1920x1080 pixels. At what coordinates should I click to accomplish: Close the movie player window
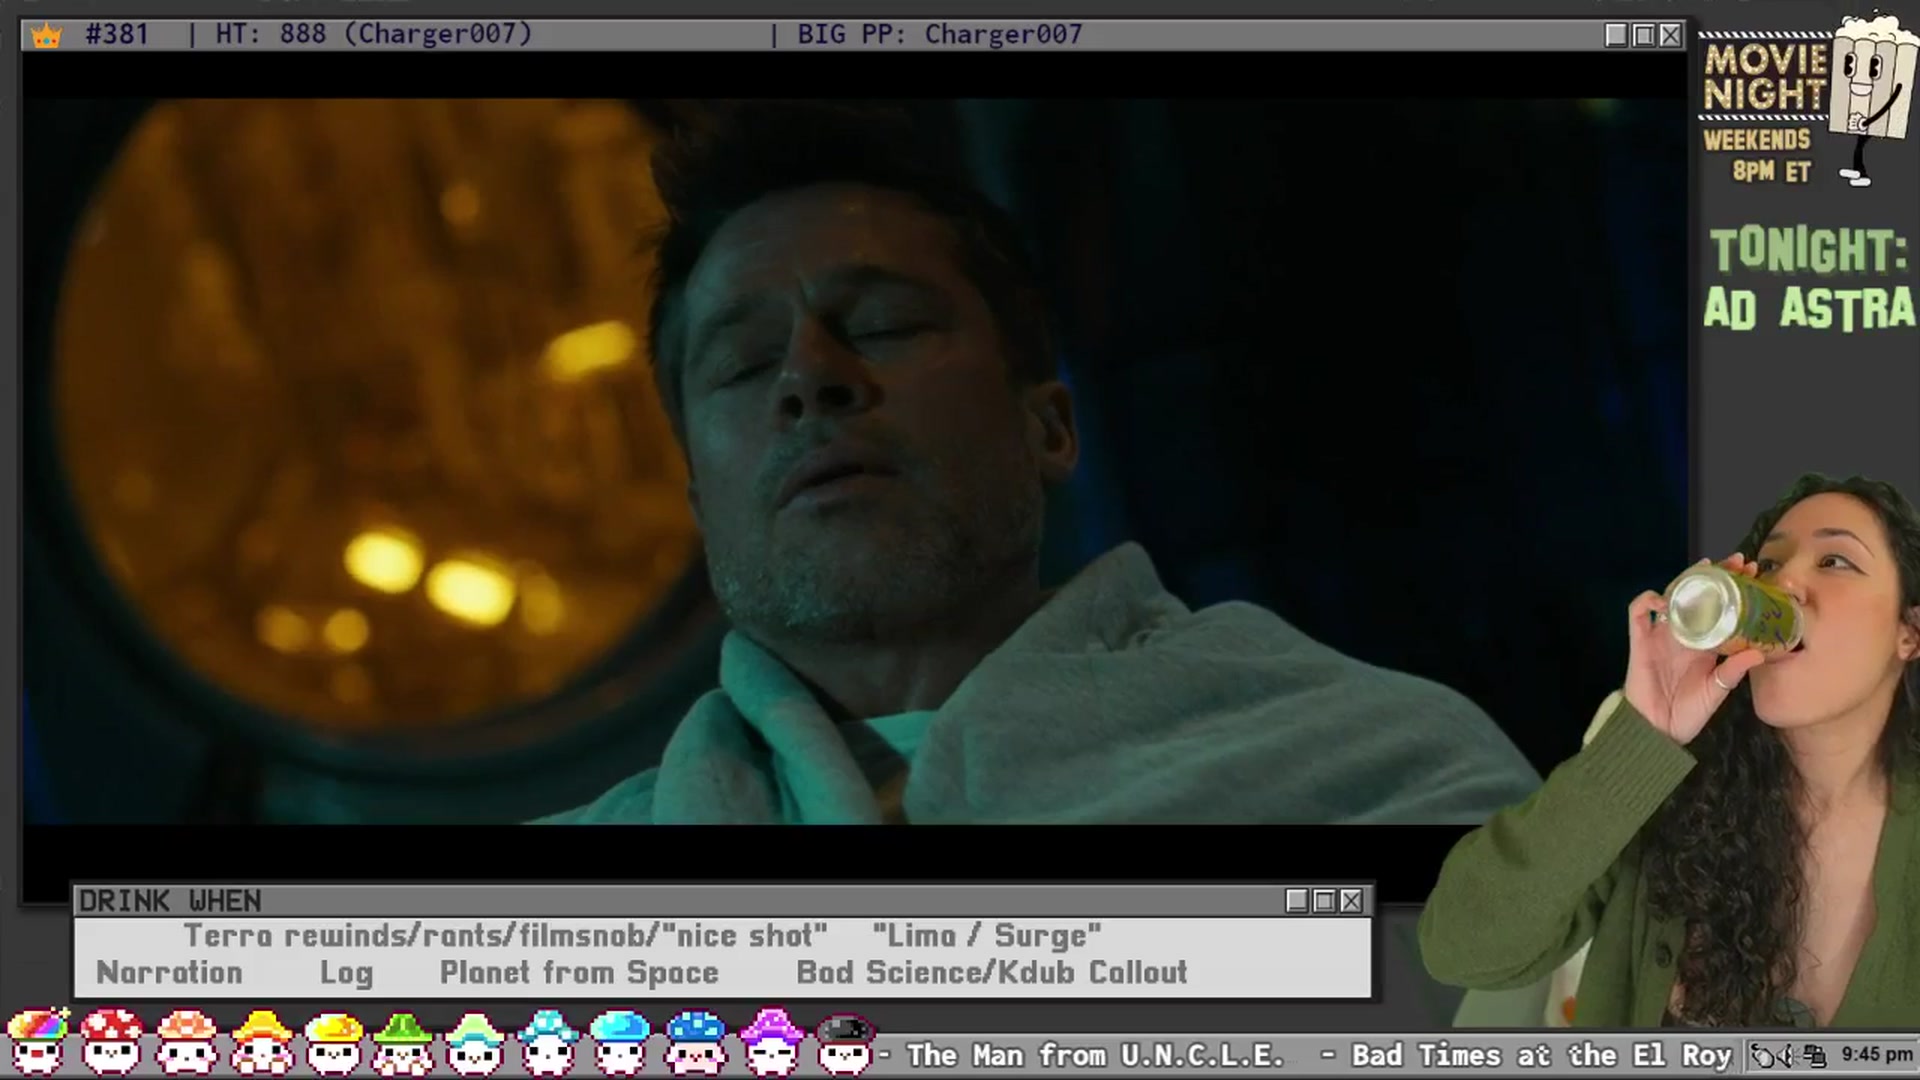pos(1670,35)
